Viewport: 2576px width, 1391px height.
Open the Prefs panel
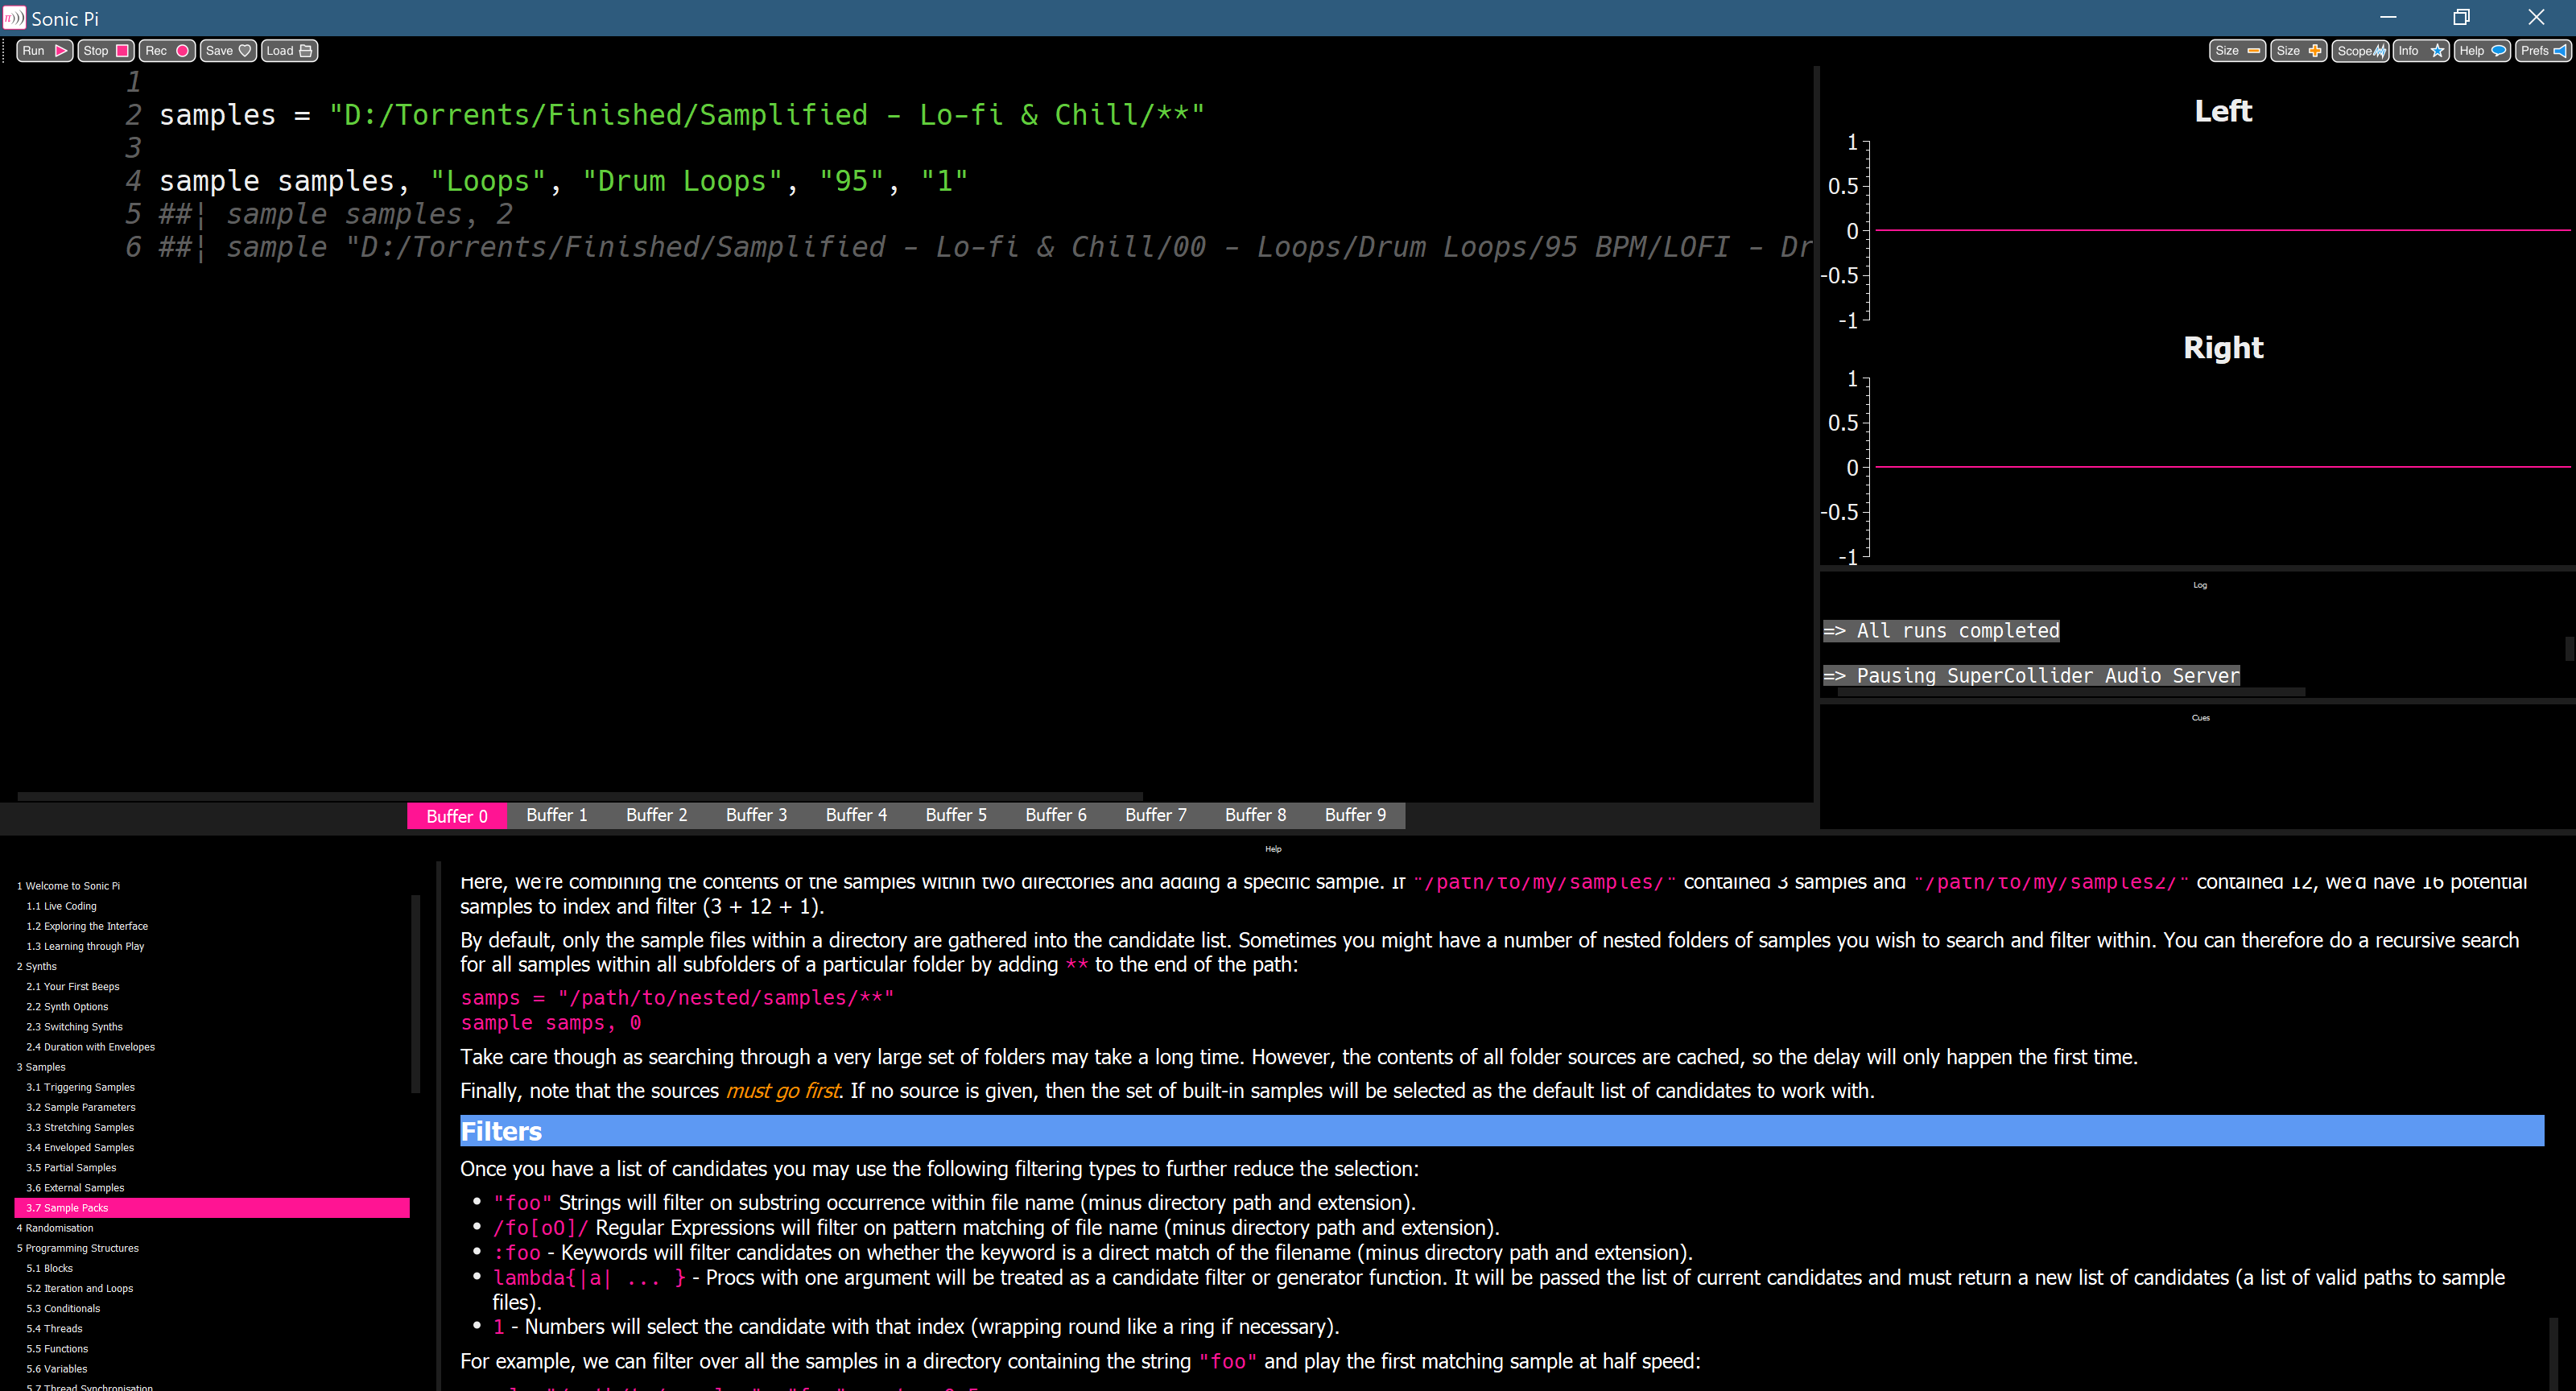2543,51
